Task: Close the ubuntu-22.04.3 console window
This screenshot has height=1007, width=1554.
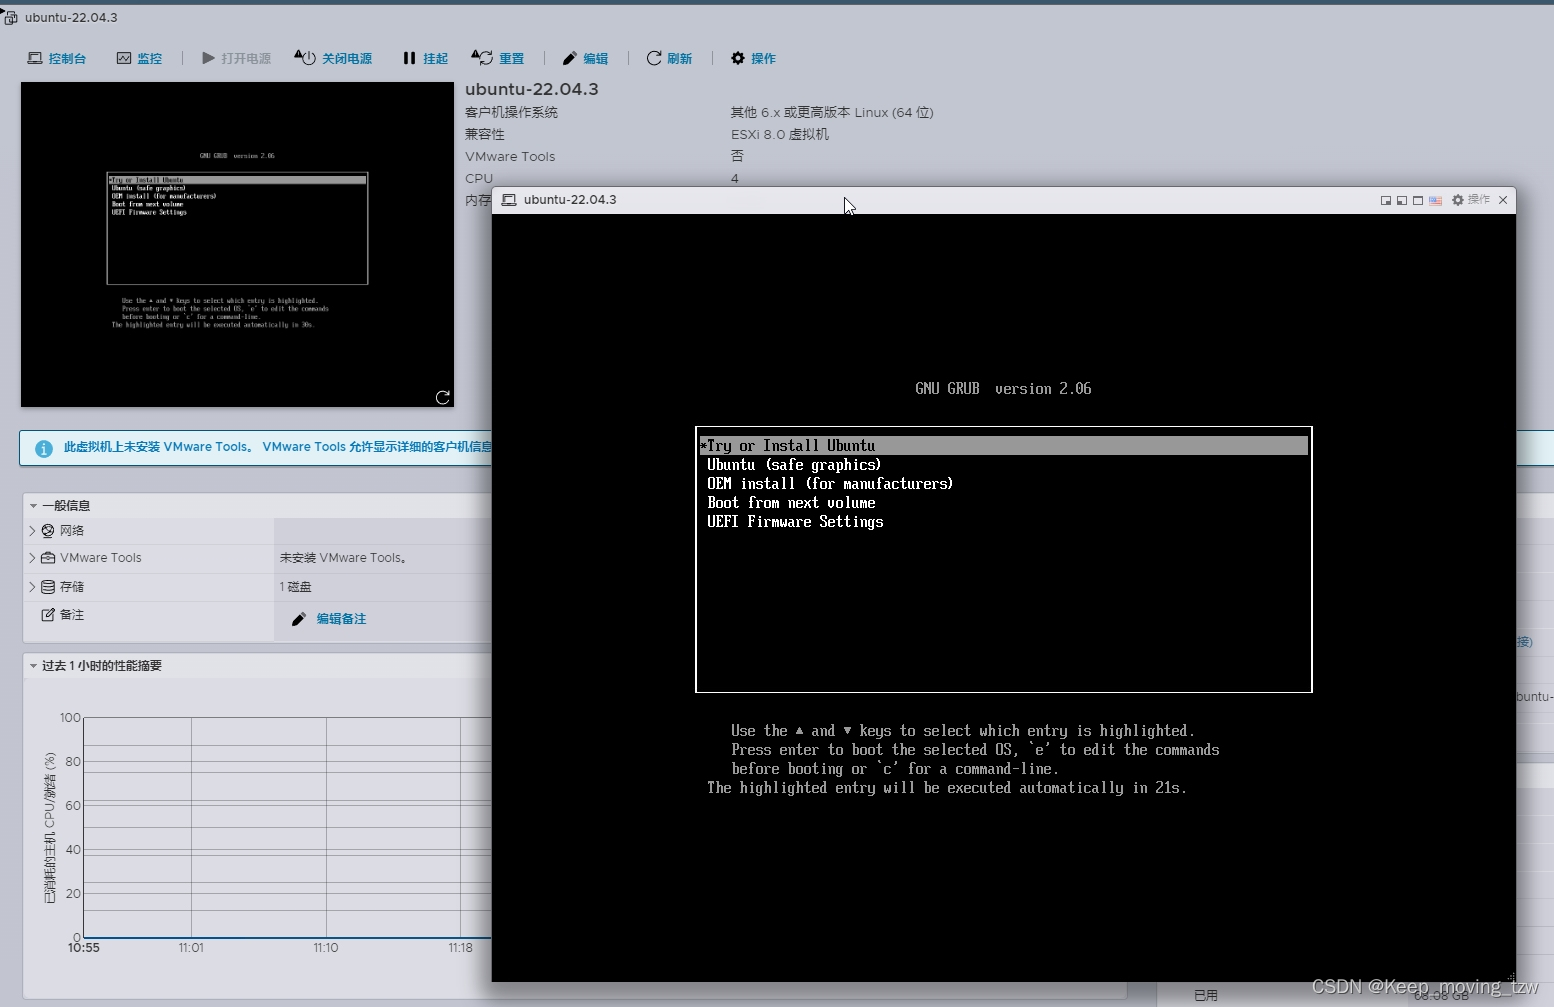Action: [1503, 200]
